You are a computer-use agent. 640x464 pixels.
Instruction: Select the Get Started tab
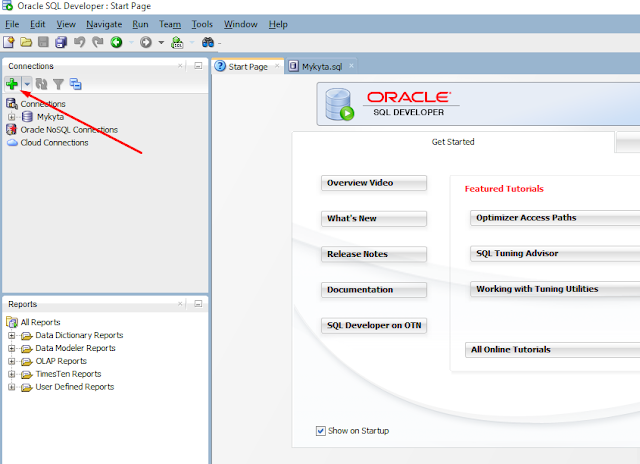(x=453, y=142)
